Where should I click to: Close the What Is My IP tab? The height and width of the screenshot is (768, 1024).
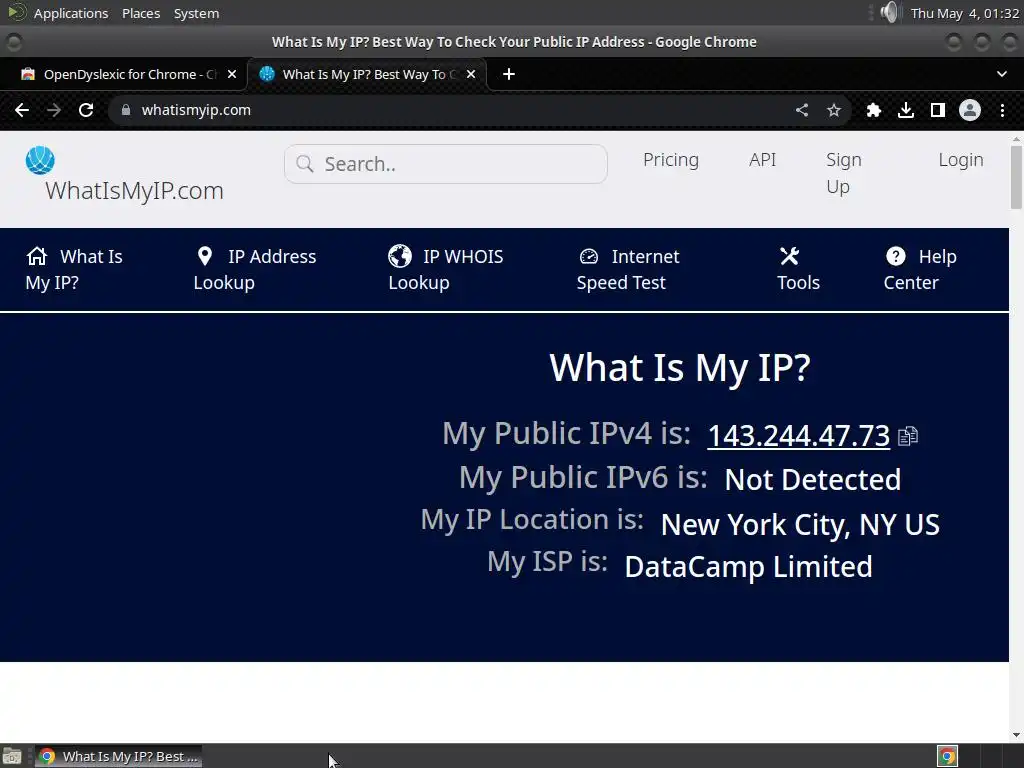click(471, 74)
